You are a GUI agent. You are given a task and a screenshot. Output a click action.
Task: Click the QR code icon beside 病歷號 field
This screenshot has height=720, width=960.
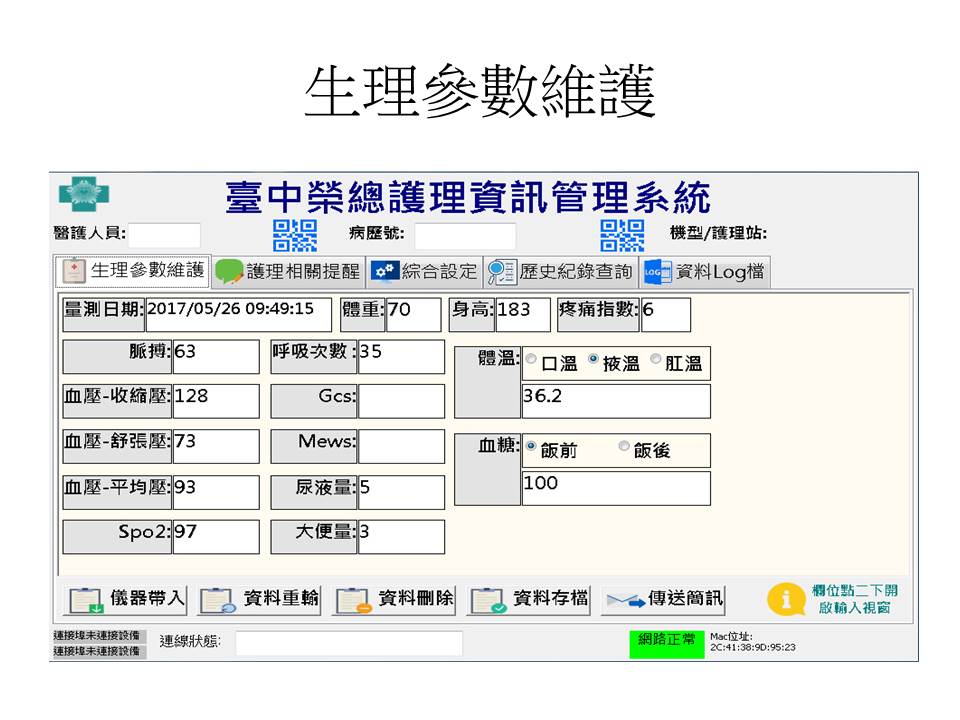coord(622,236)
